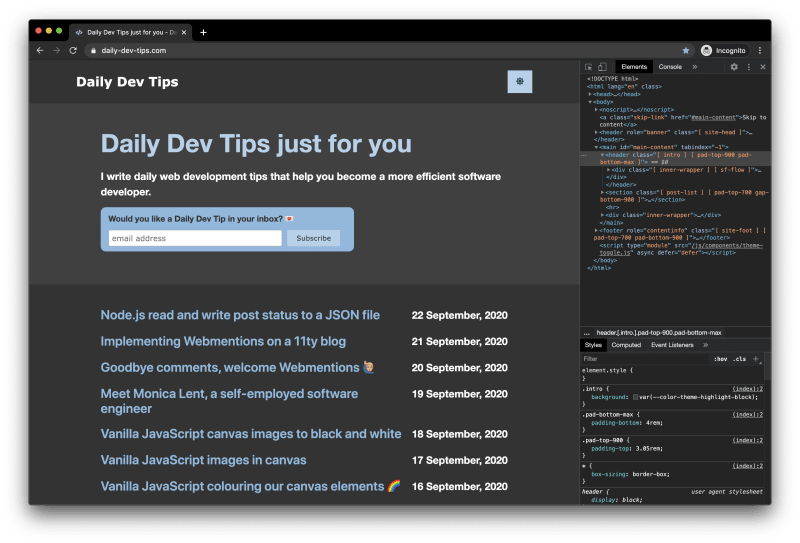This screenshot has height=543, width=800.
Task: Show more style pane tabs via chevron
Action: coord(705,345)
